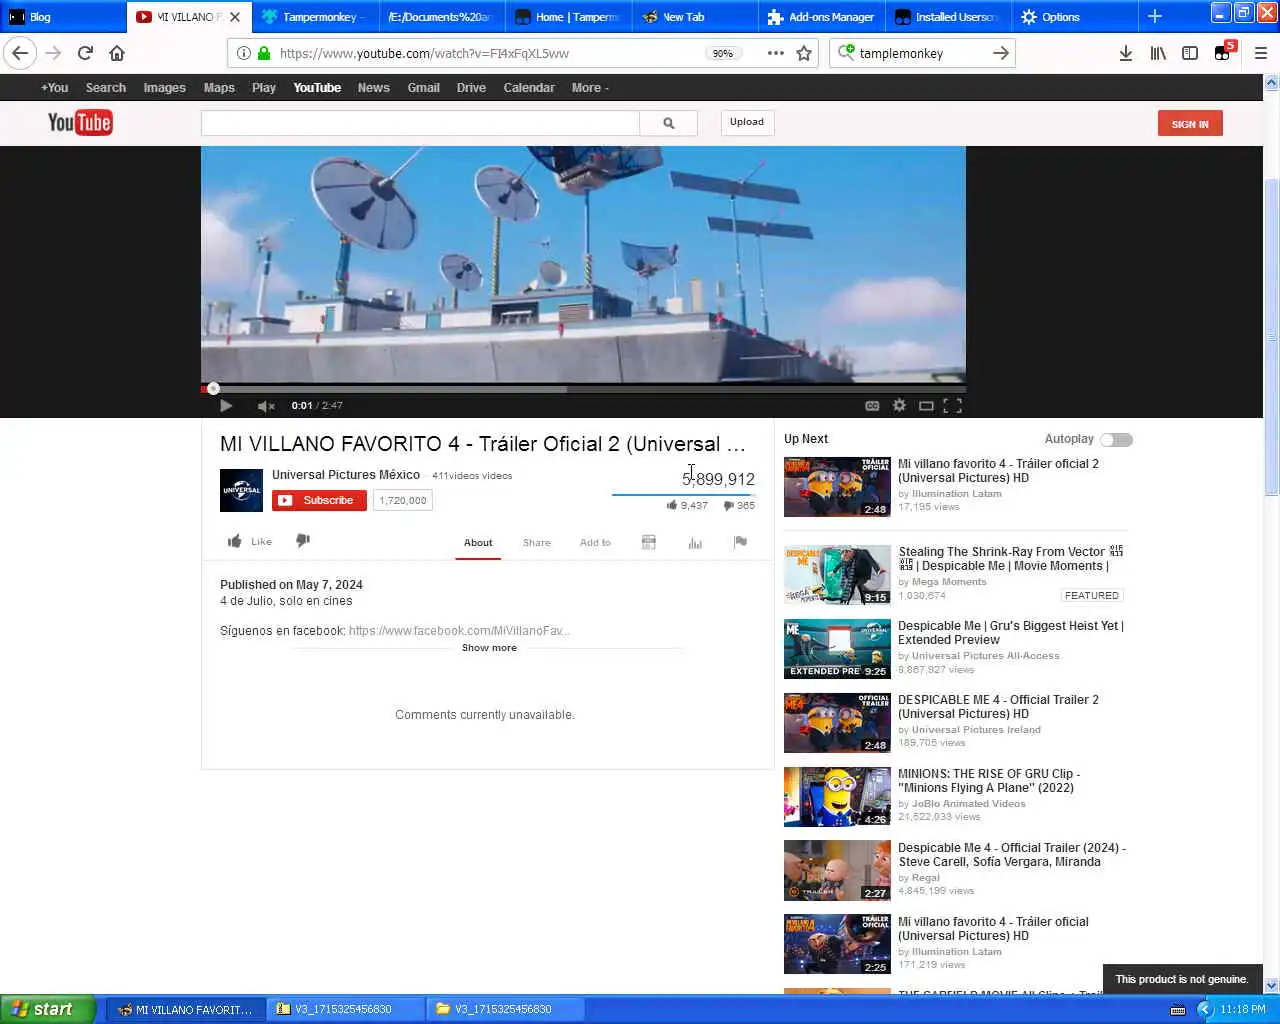Open video player settings gear
The height and width of the screenshot is (1024, 1280).
click(x=899, y=405)
